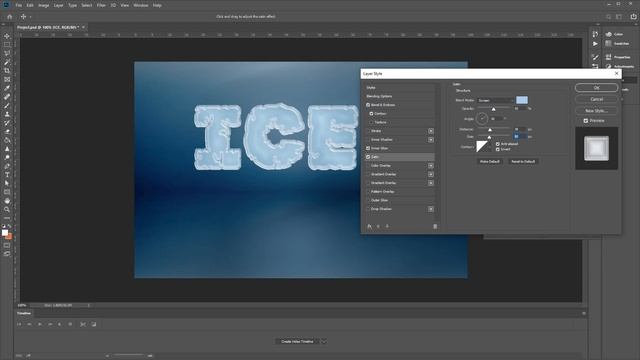640x360 pixels.
Task: Click the Opacity slider handle
Action: 493,109
